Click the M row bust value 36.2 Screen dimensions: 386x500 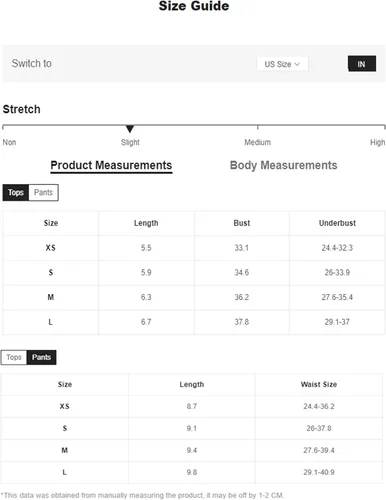point(242,297)
